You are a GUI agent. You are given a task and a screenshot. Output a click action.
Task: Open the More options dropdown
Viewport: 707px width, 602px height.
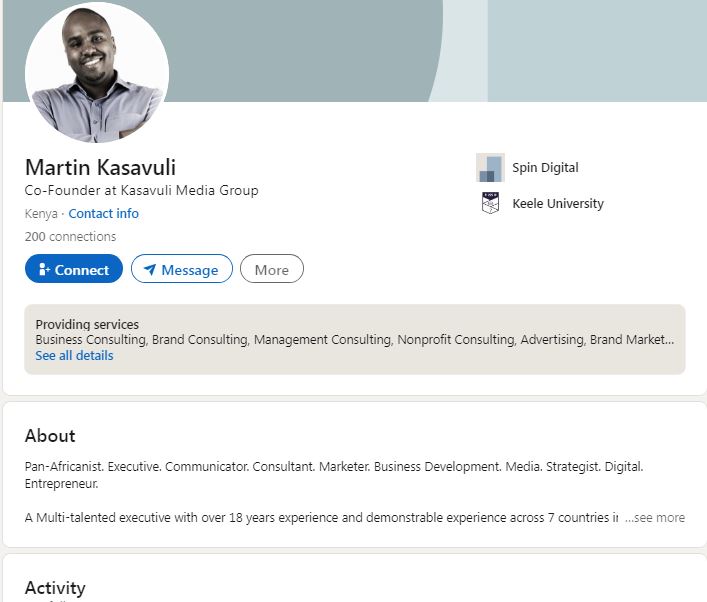point(271,269)
